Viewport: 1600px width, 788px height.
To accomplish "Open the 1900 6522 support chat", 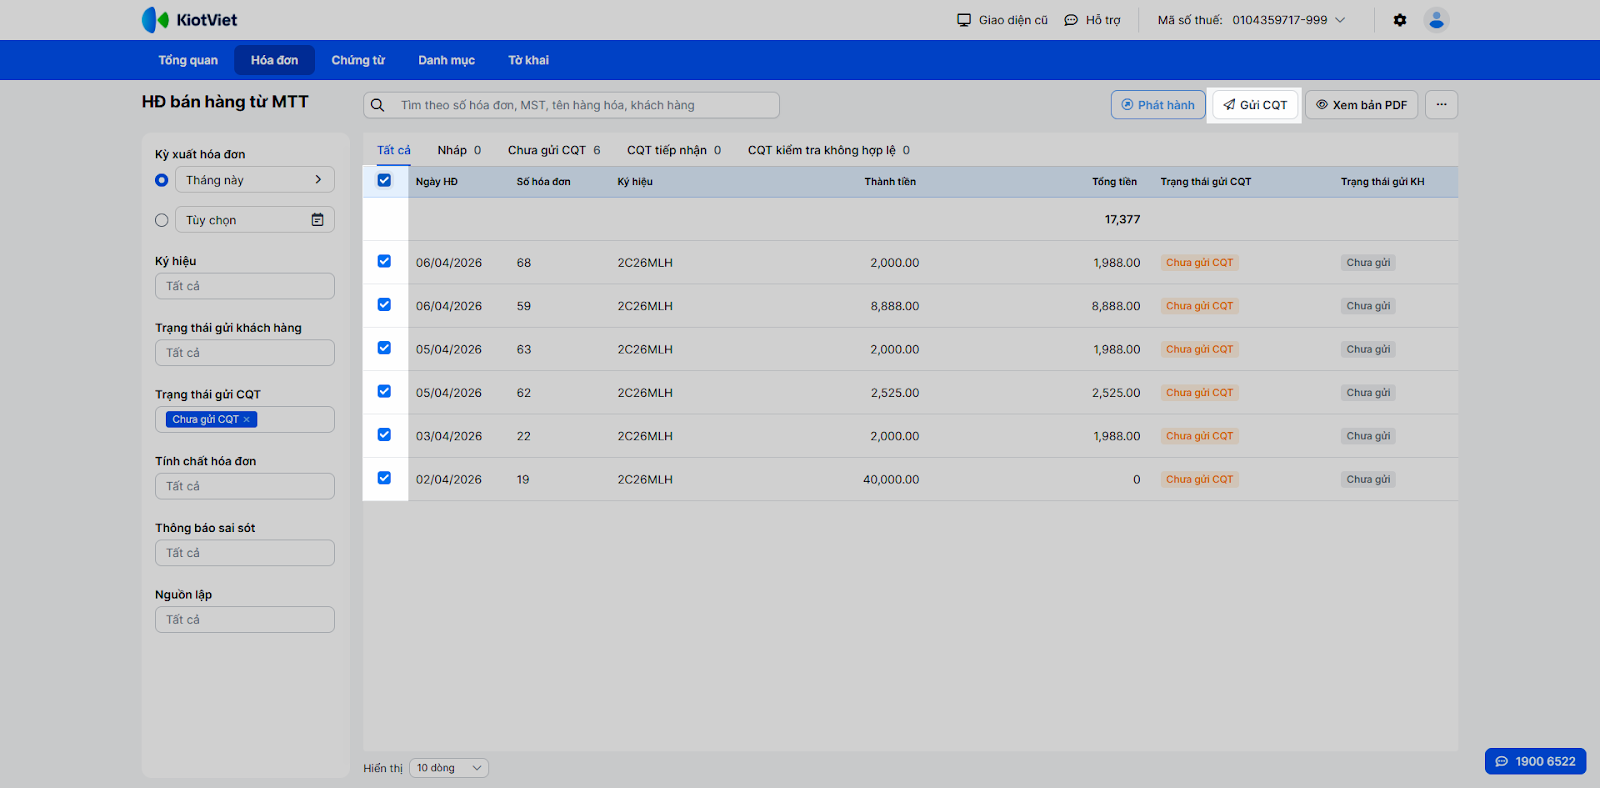I will pyautogui.click(x=1535, y=761).
